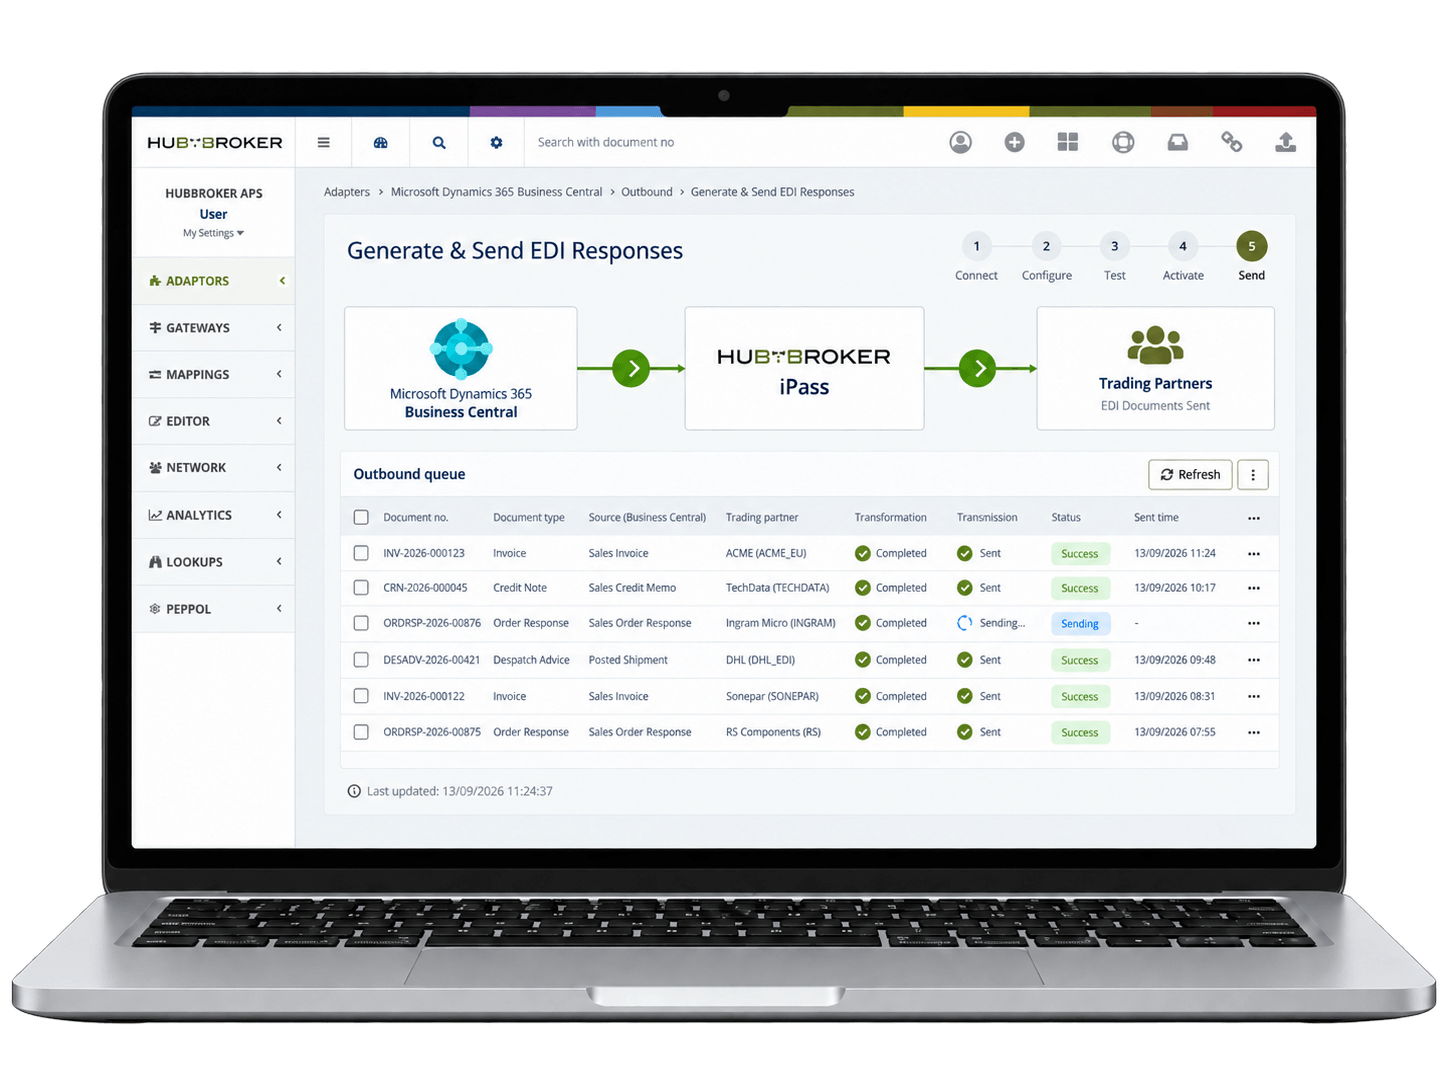Select the DESADV-2026-00421 row checkbox

[x=361, y=660]
